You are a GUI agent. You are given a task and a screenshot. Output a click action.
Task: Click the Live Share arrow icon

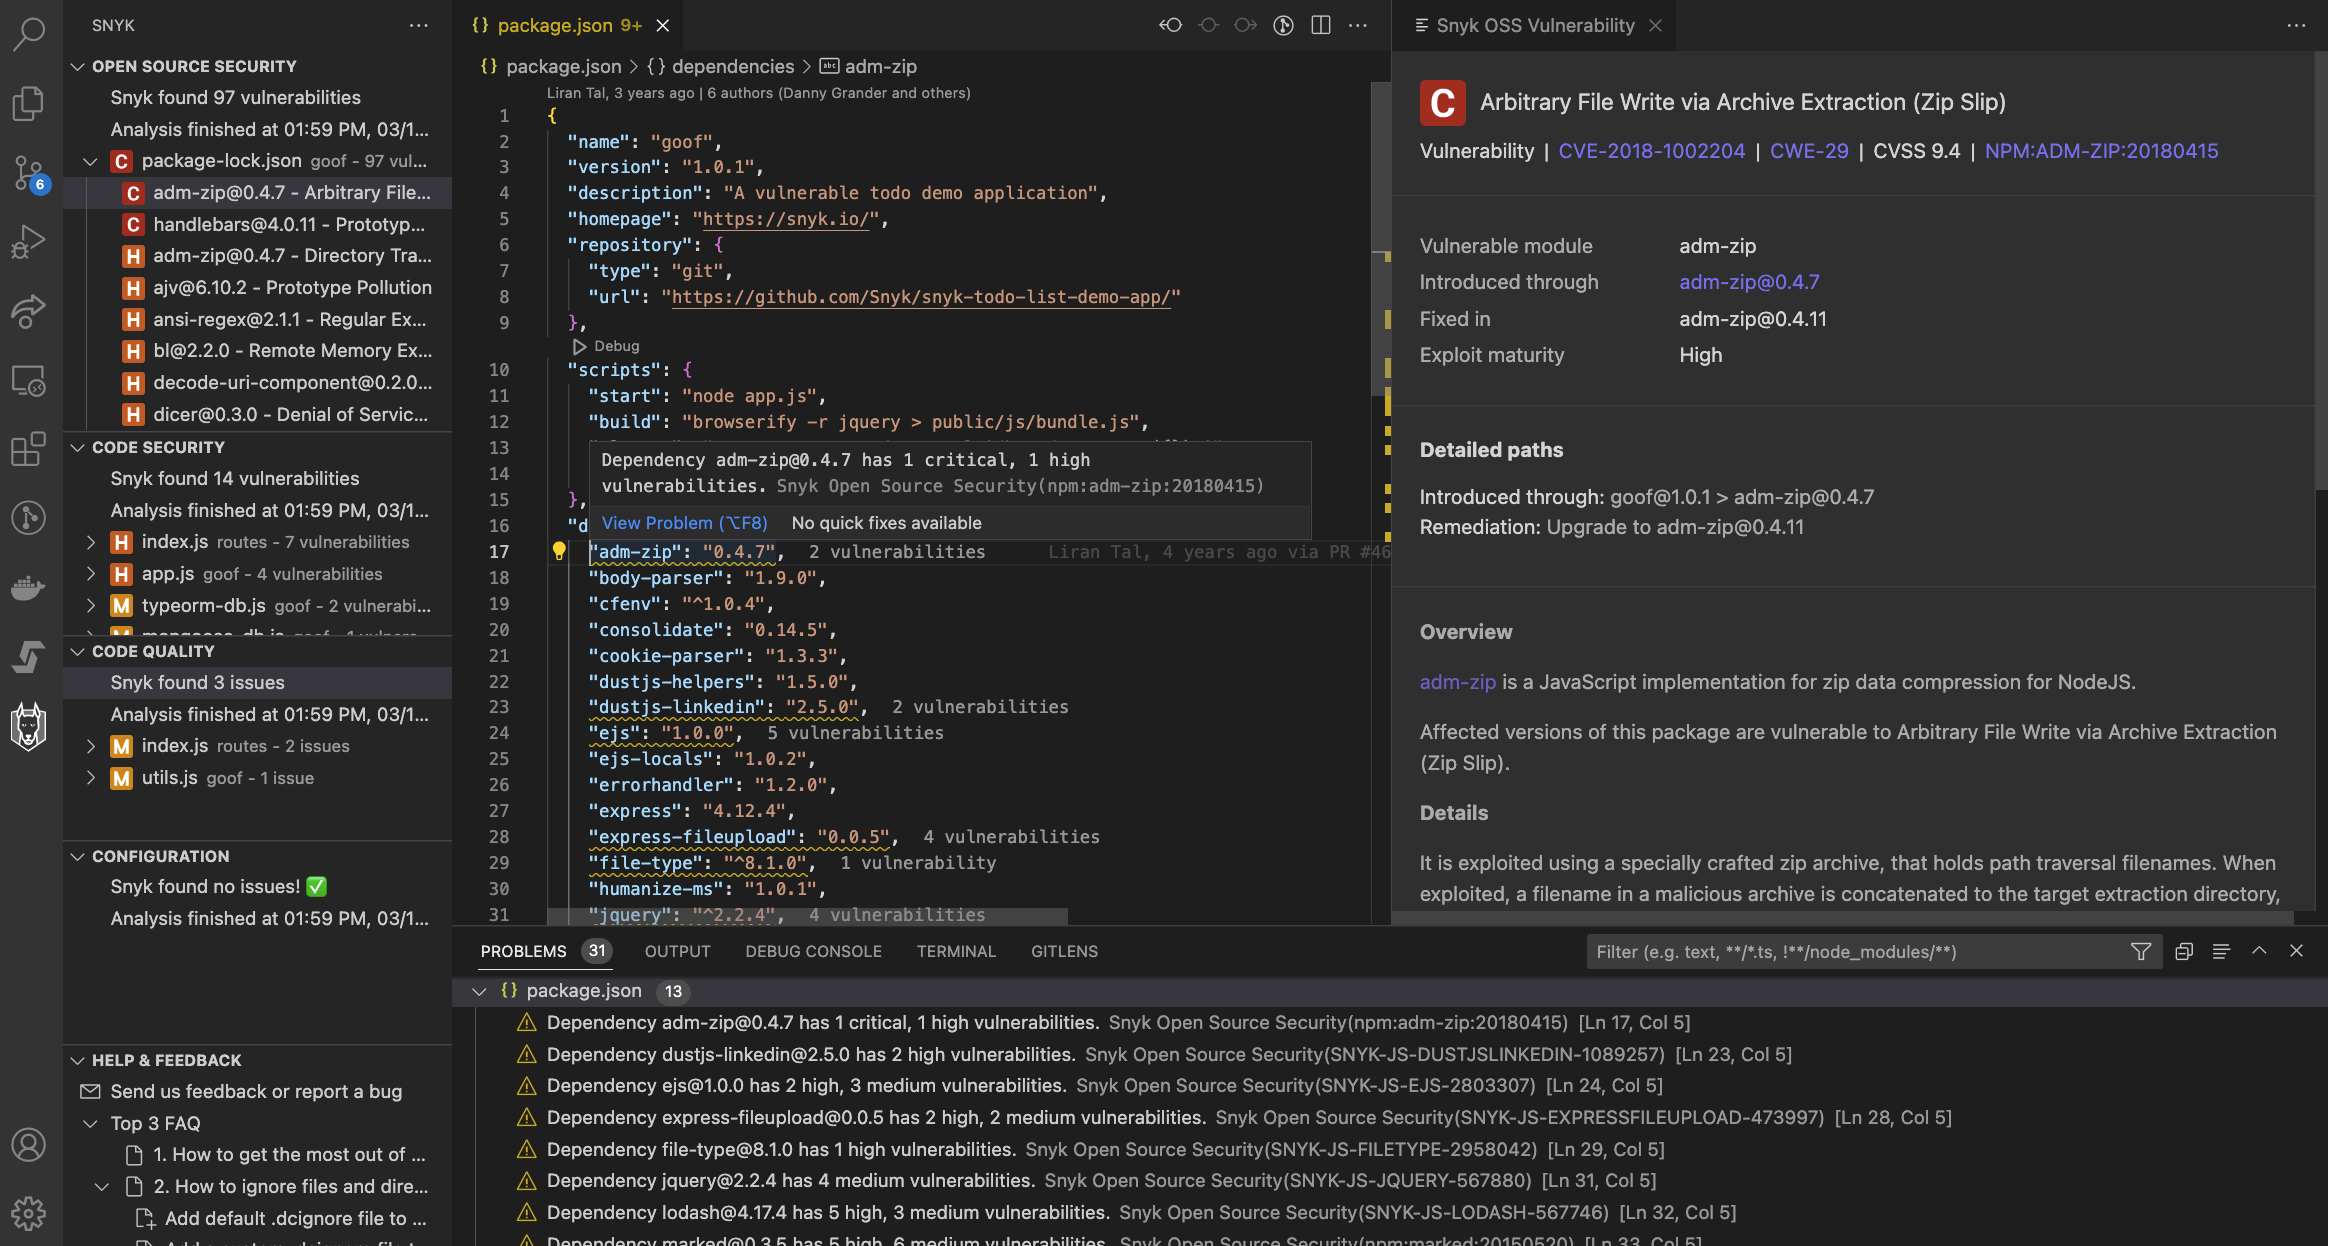[x=29, y=311]
